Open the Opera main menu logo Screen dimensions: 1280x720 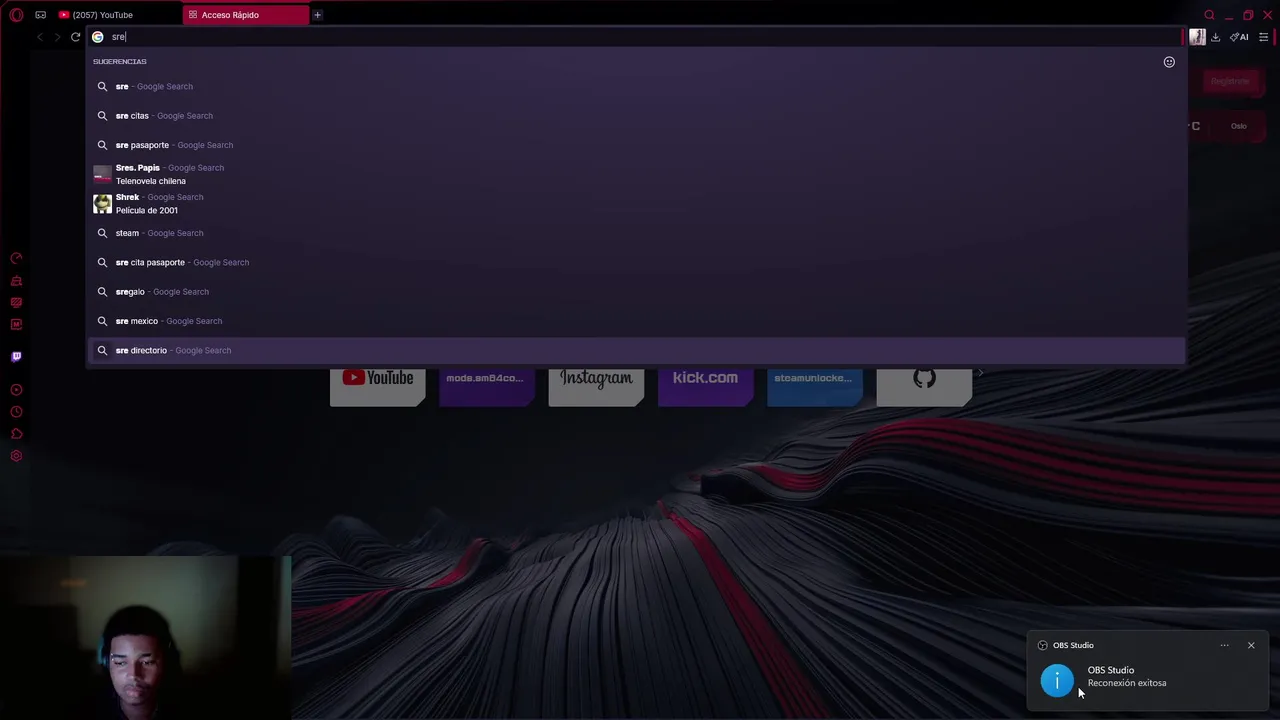pyautogui.click(x=16, y=15)
